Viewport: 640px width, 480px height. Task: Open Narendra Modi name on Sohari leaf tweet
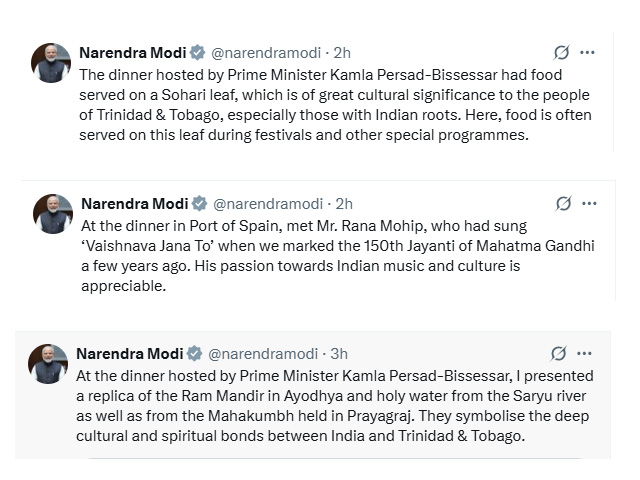[132, 53]
